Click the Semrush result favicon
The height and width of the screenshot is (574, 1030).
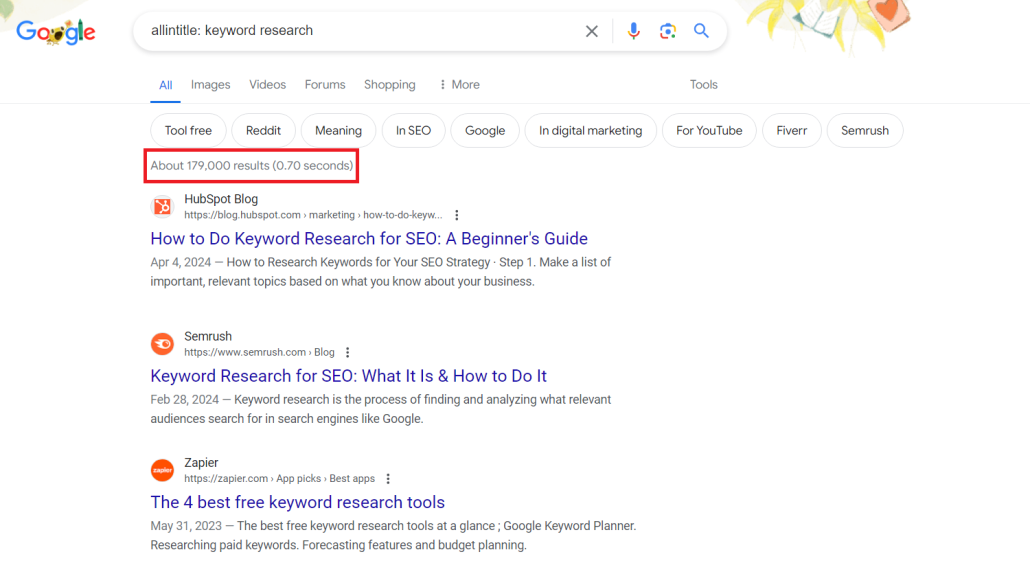[x=162, y=343]
